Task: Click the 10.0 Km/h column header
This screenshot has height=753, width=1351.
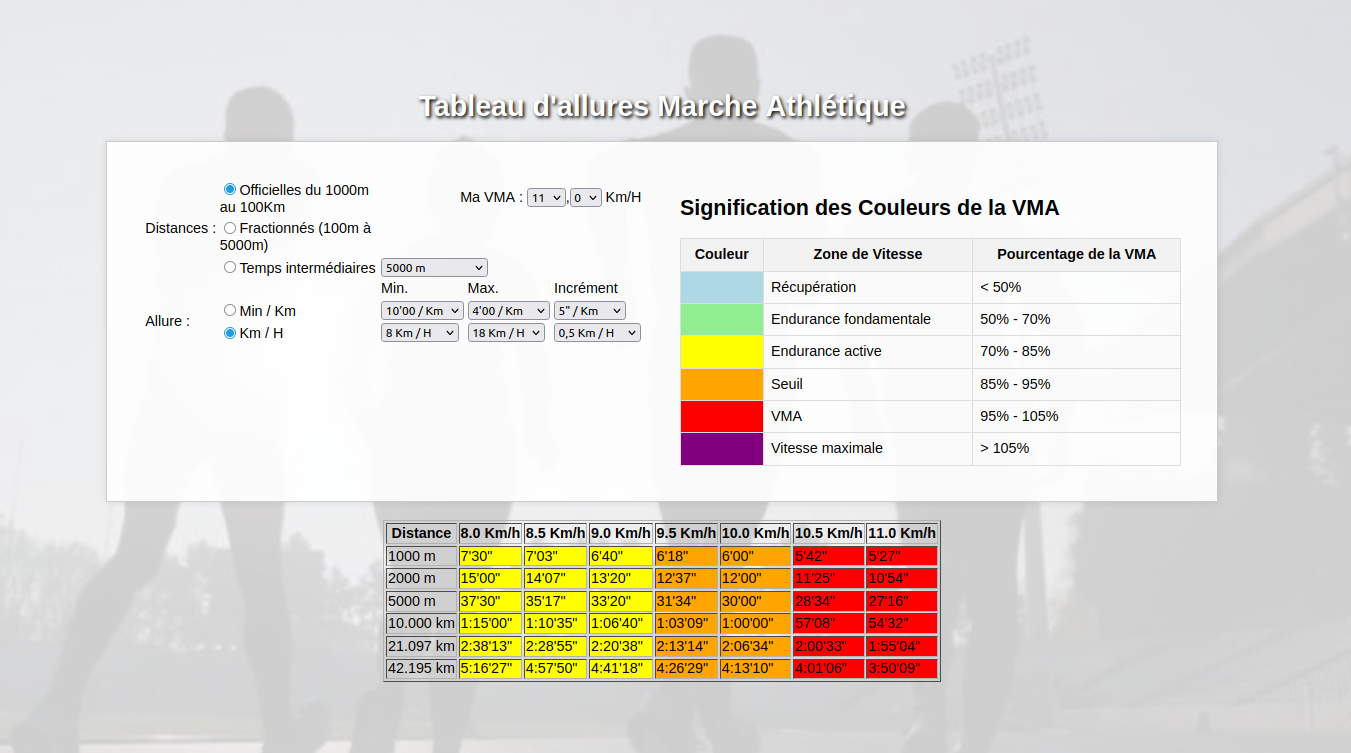Action: pyautogui.click(x=756, y=533)
